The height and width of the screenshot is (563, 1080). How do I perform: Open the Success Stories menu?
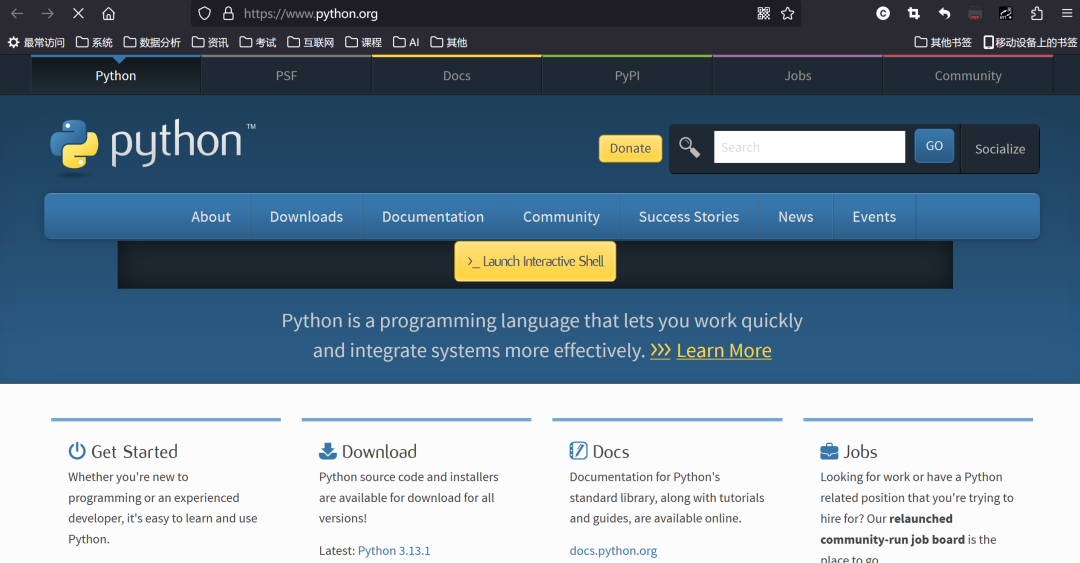(689, 216)
